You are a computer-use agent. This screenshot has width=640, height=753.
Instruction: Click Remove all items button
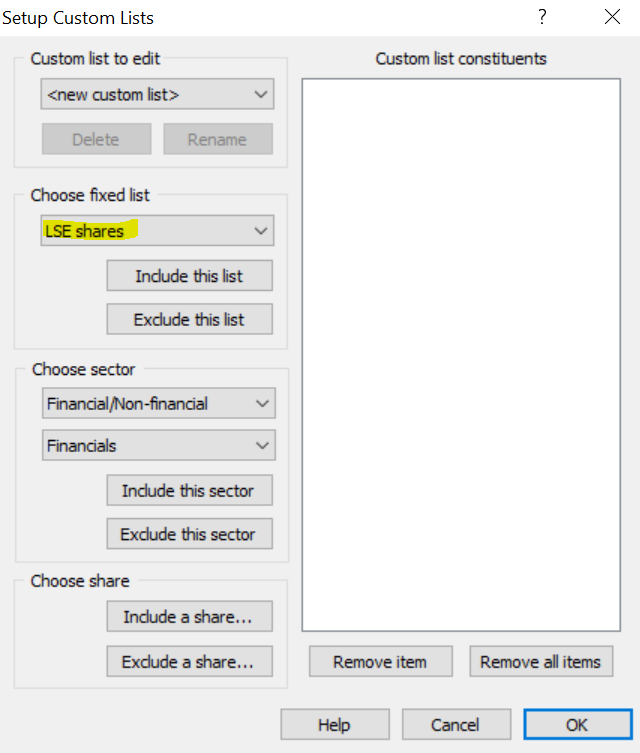541,661
